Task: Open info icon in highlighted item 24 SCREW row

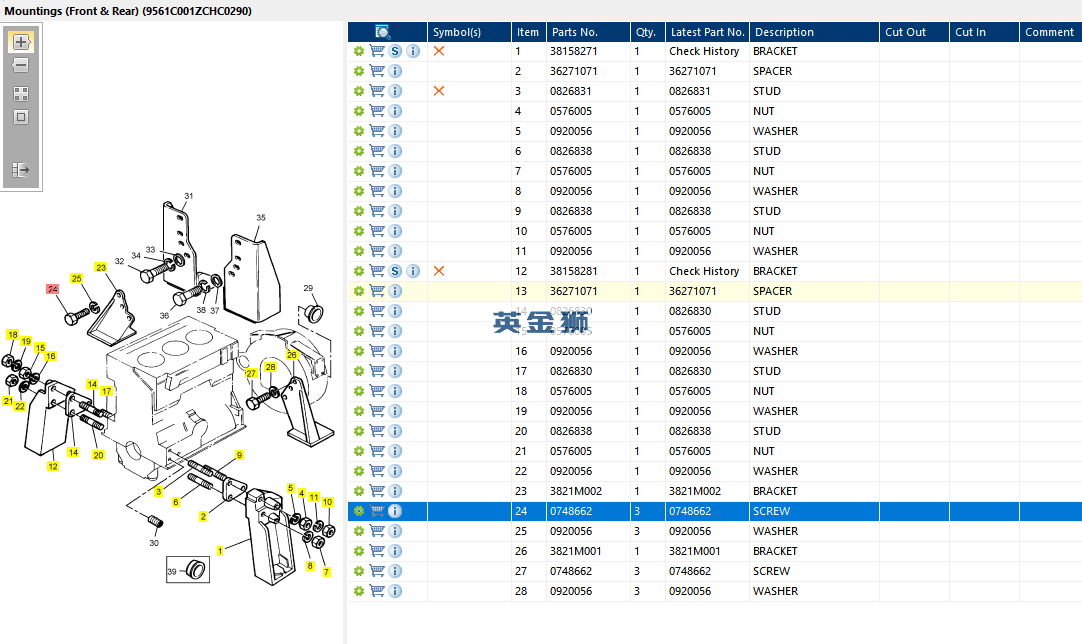Action: pos(395,511)
